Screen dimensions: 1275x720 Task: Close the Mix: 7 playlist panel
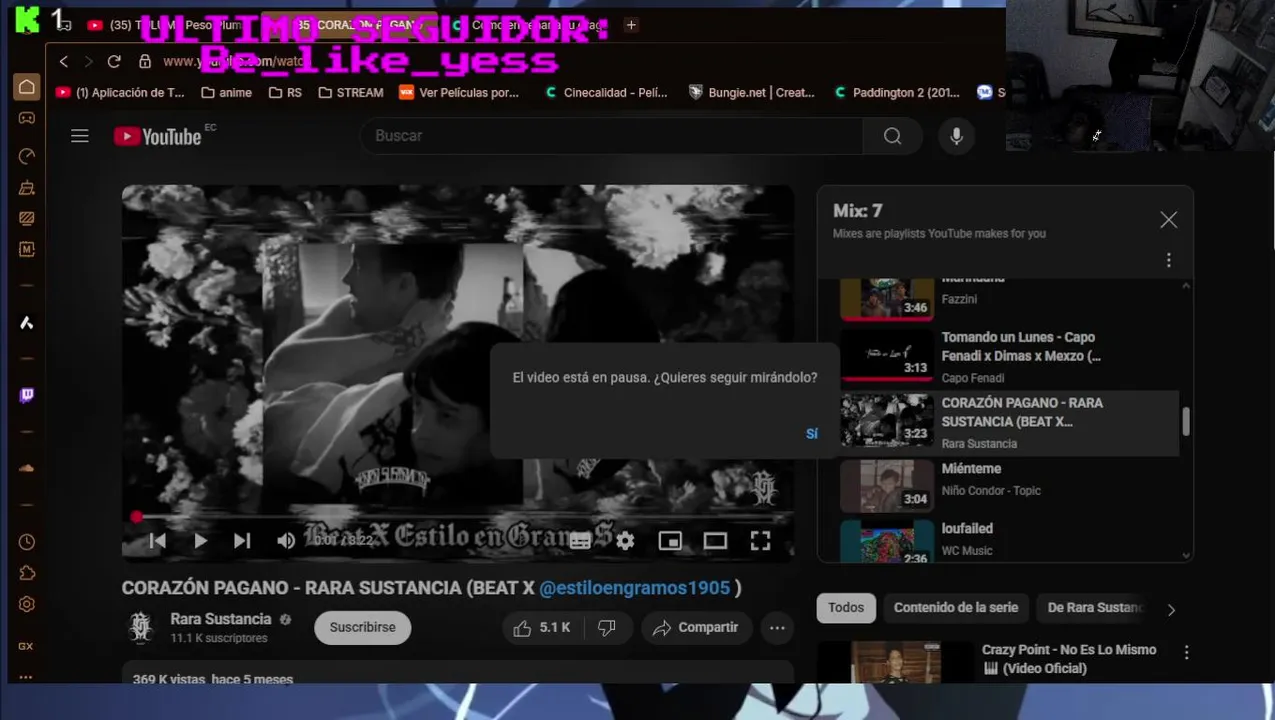pyautogui.click(x=1168, y=220)
